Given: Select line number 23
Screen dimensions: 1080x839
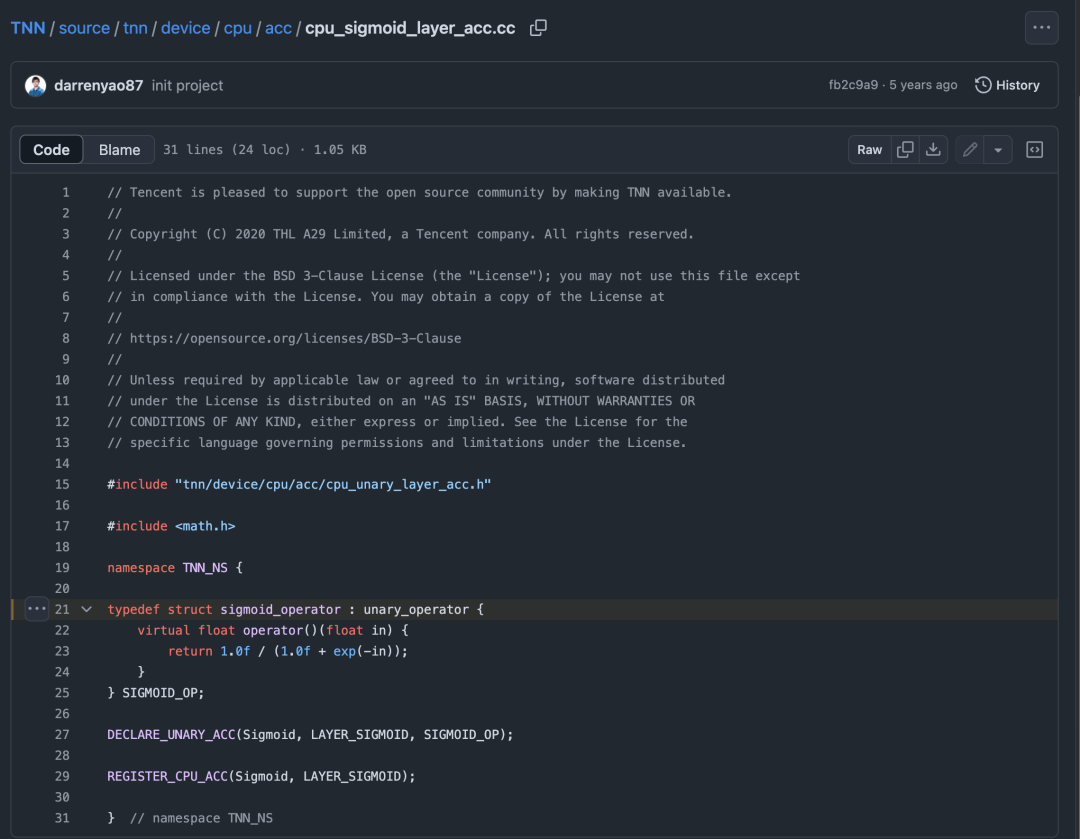Looking at the screenshot, I should coord(62,651).
